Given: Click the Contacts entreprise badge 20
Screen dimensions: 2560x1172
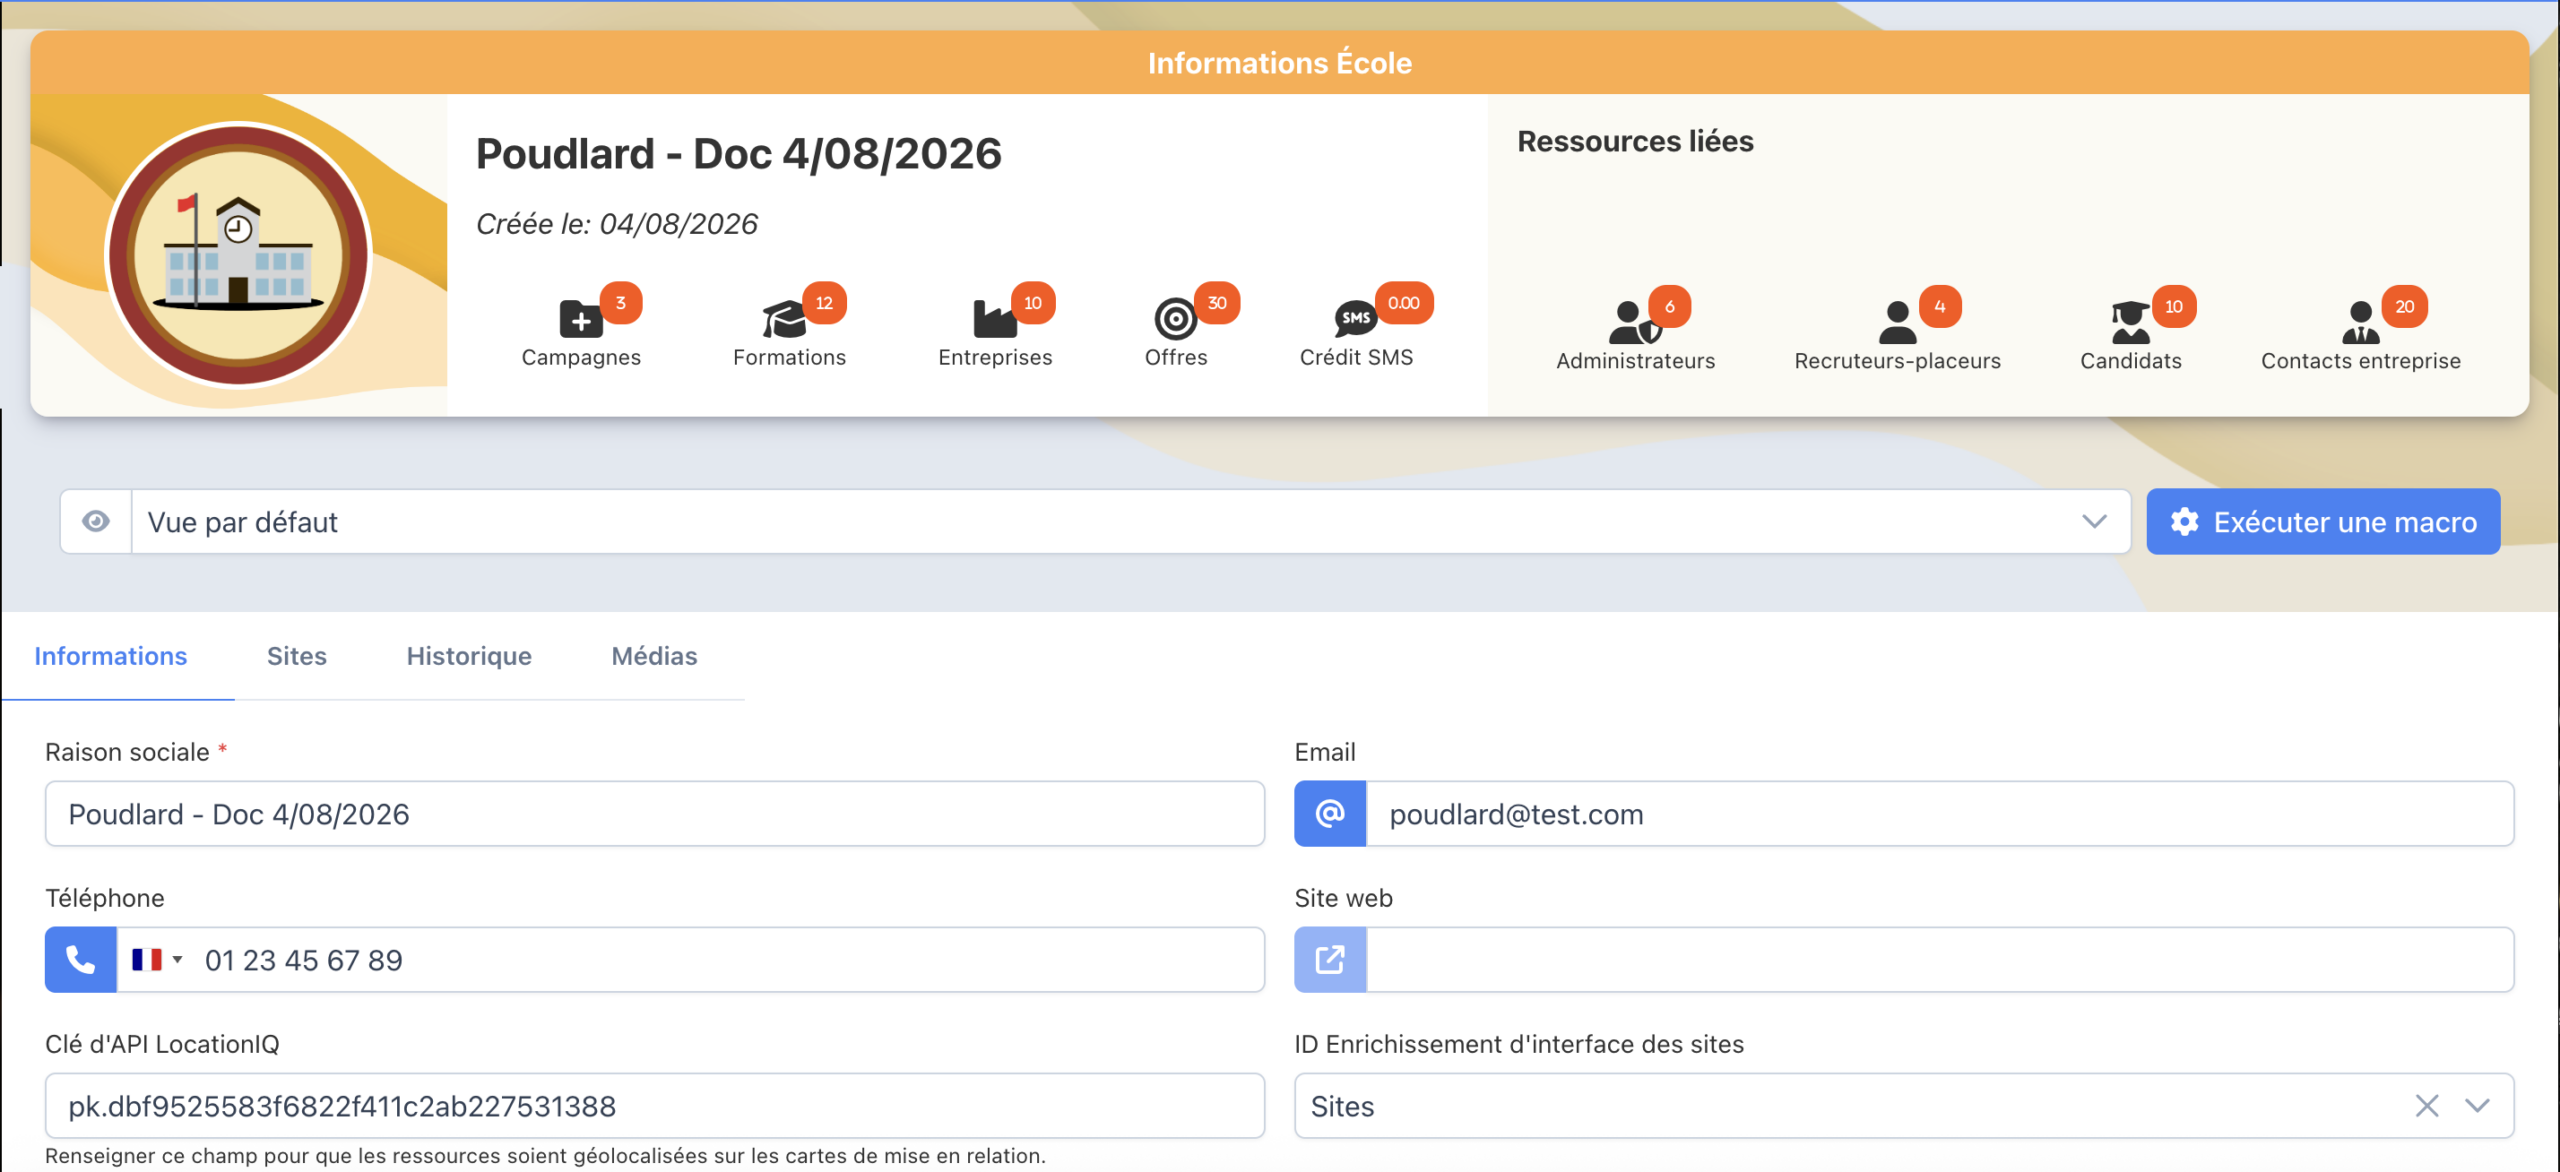Looking at the screenshot, I should point(2405,307).
